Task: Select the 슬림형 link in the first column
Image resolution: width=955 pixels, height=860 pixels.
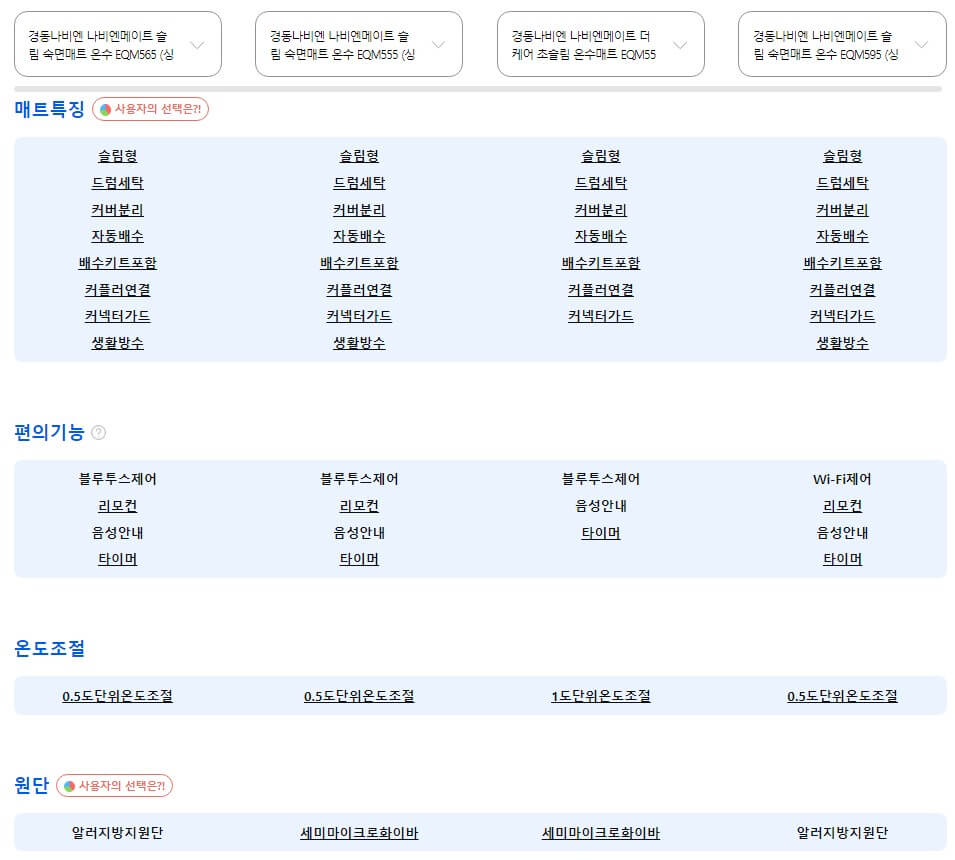Action: [117, 156]
